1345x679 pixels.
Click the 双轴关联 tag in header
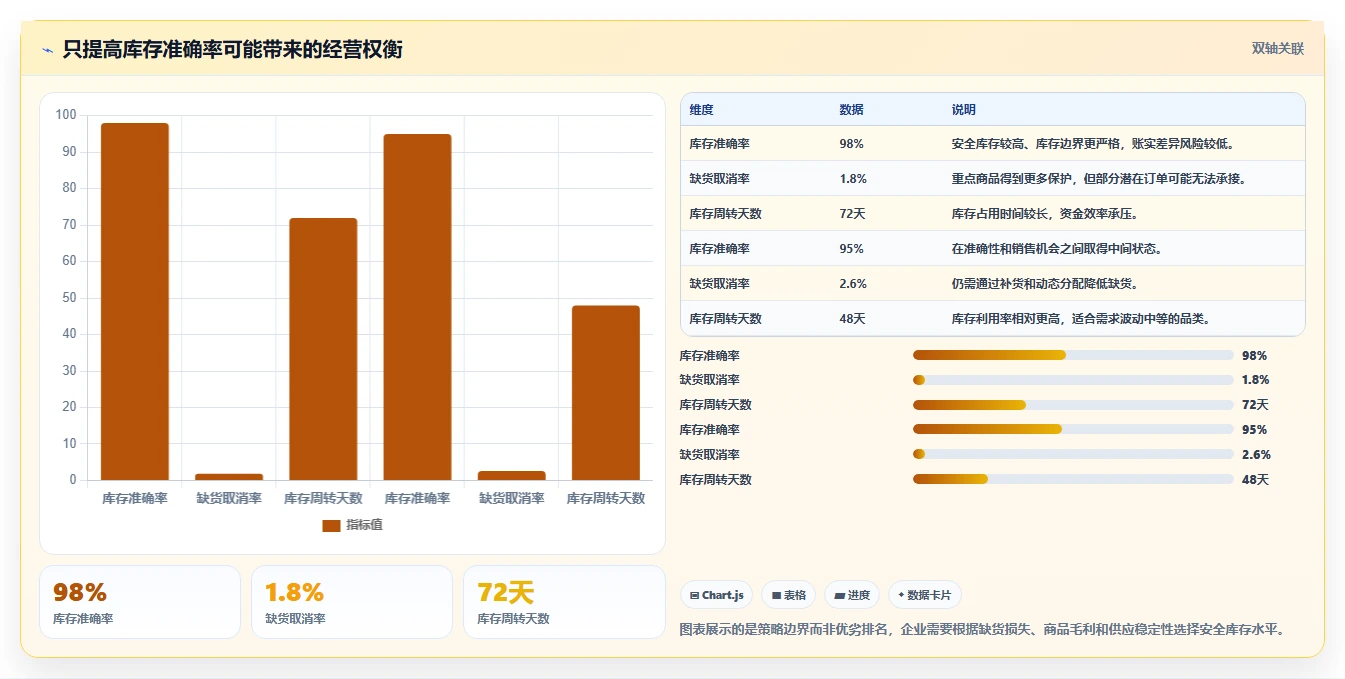[x=1277, y=48]
